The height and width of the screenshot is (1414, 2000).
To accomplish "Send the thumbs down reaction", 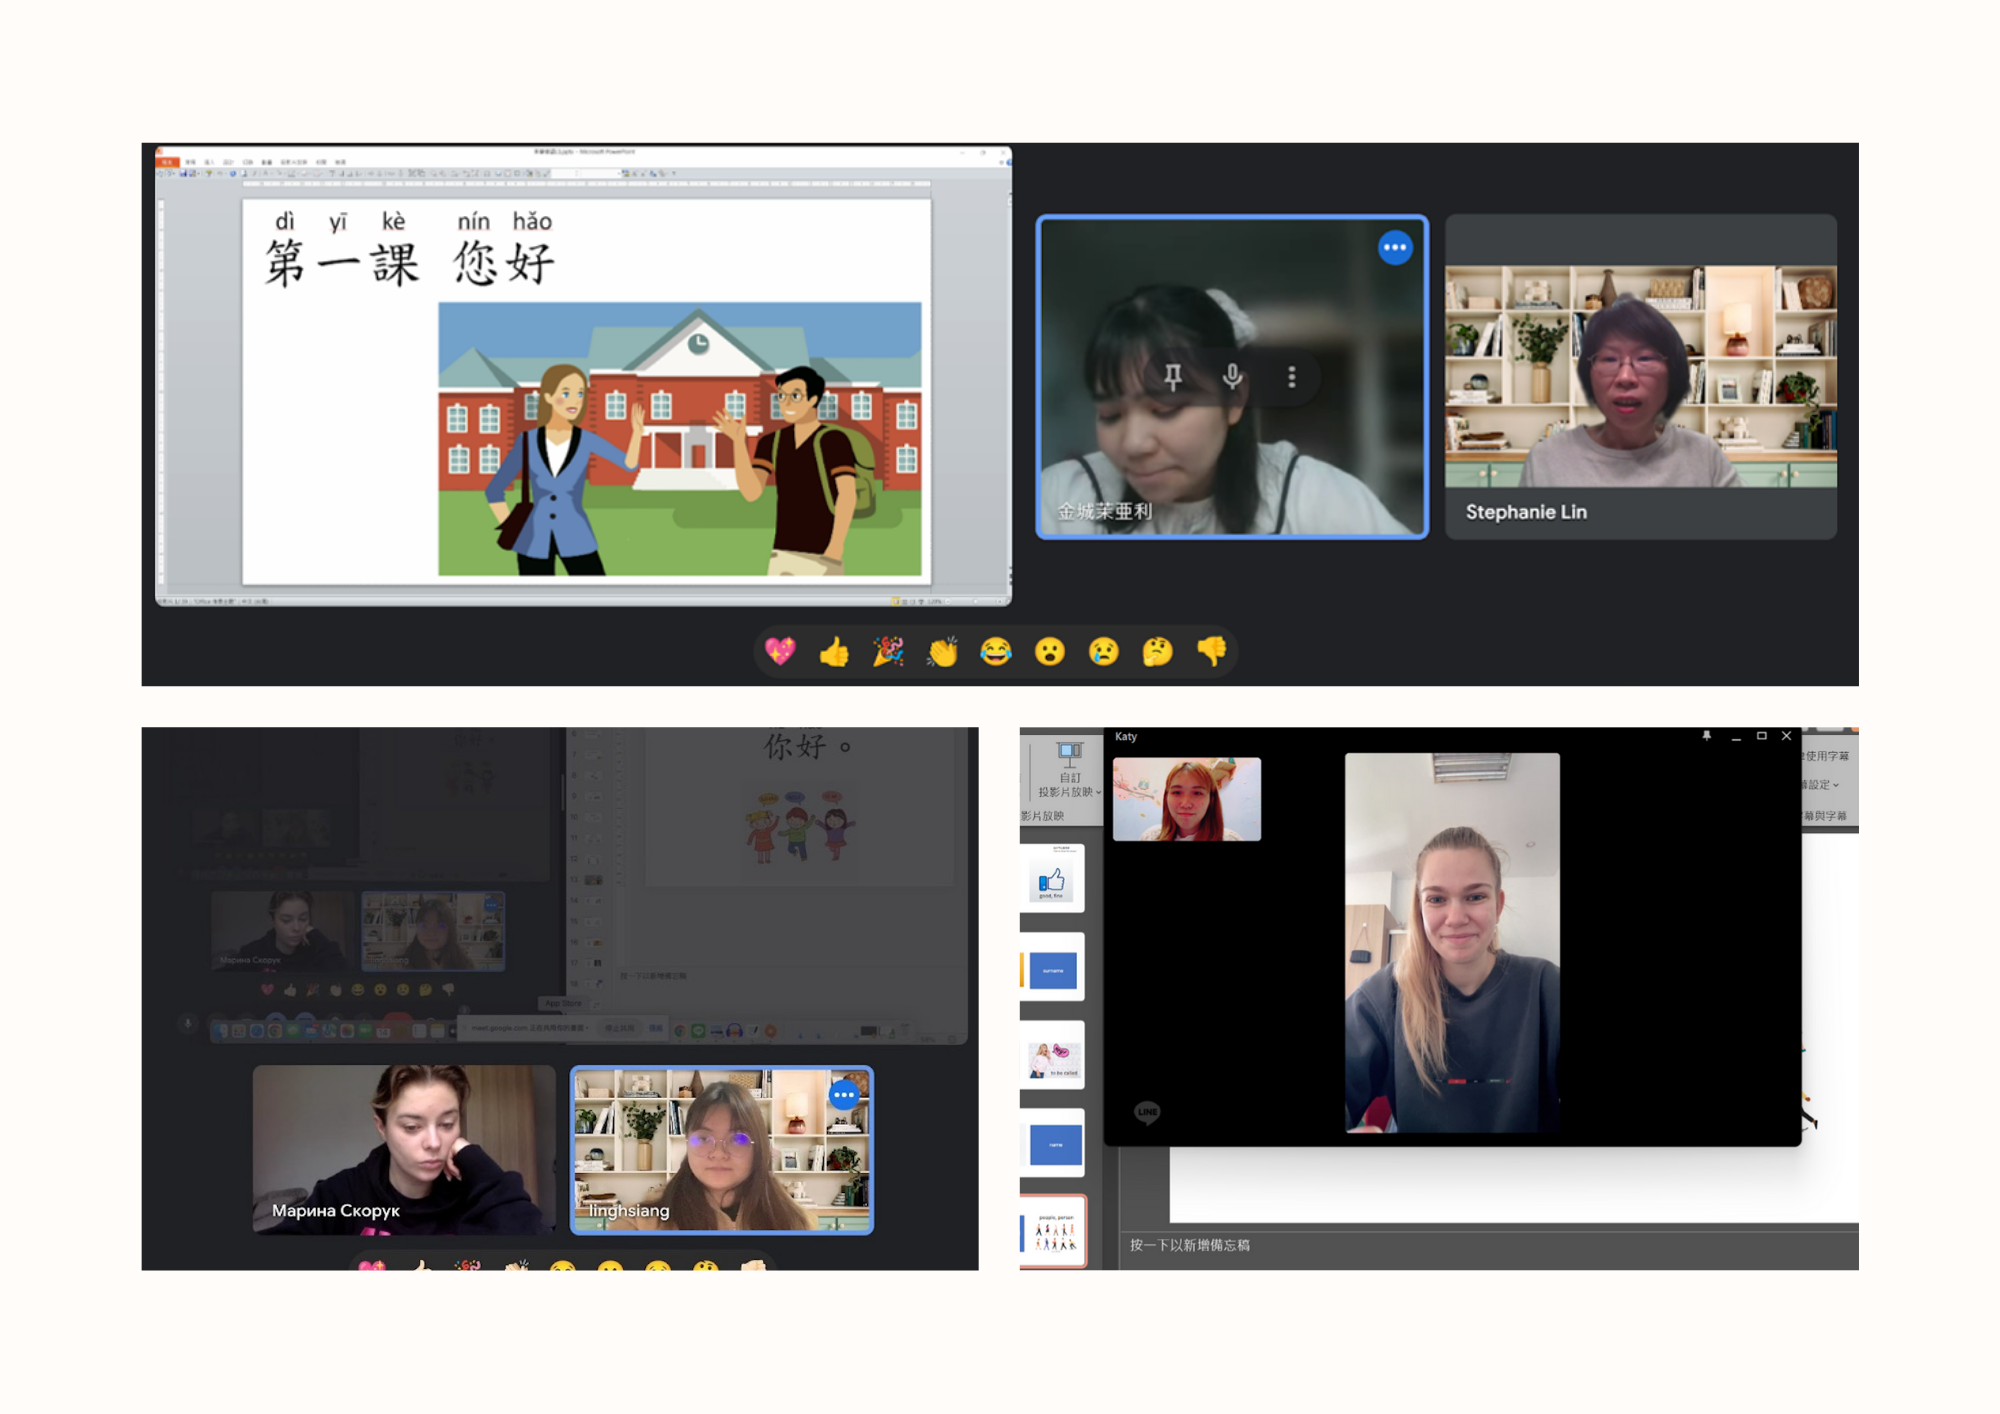I will click(1212, 652).
